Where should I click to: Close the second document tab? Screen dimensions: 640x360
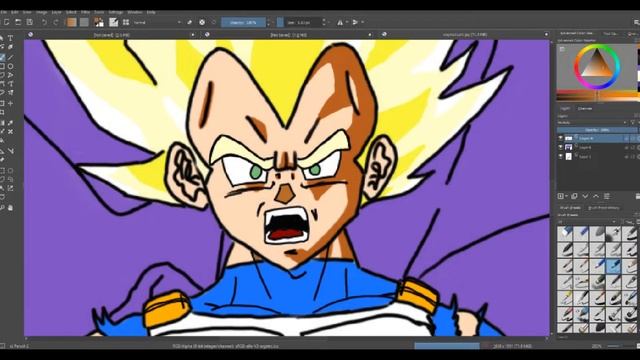tap(370, 35)
